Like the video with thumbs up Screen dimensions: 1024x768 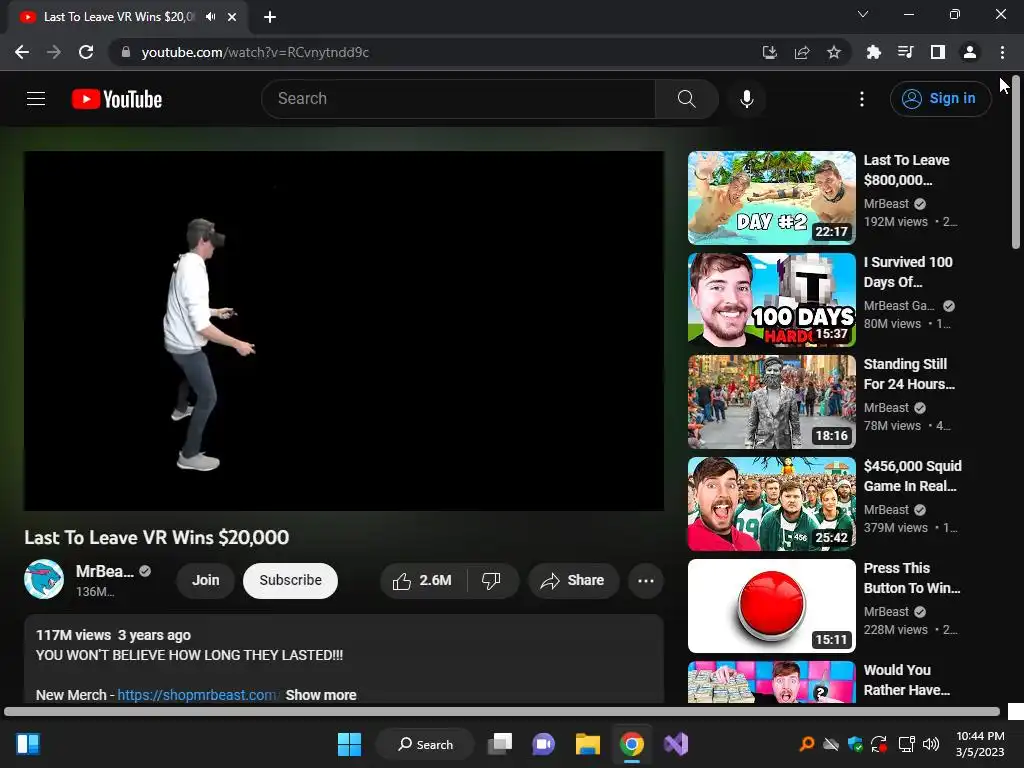click(x=423, y=581)
